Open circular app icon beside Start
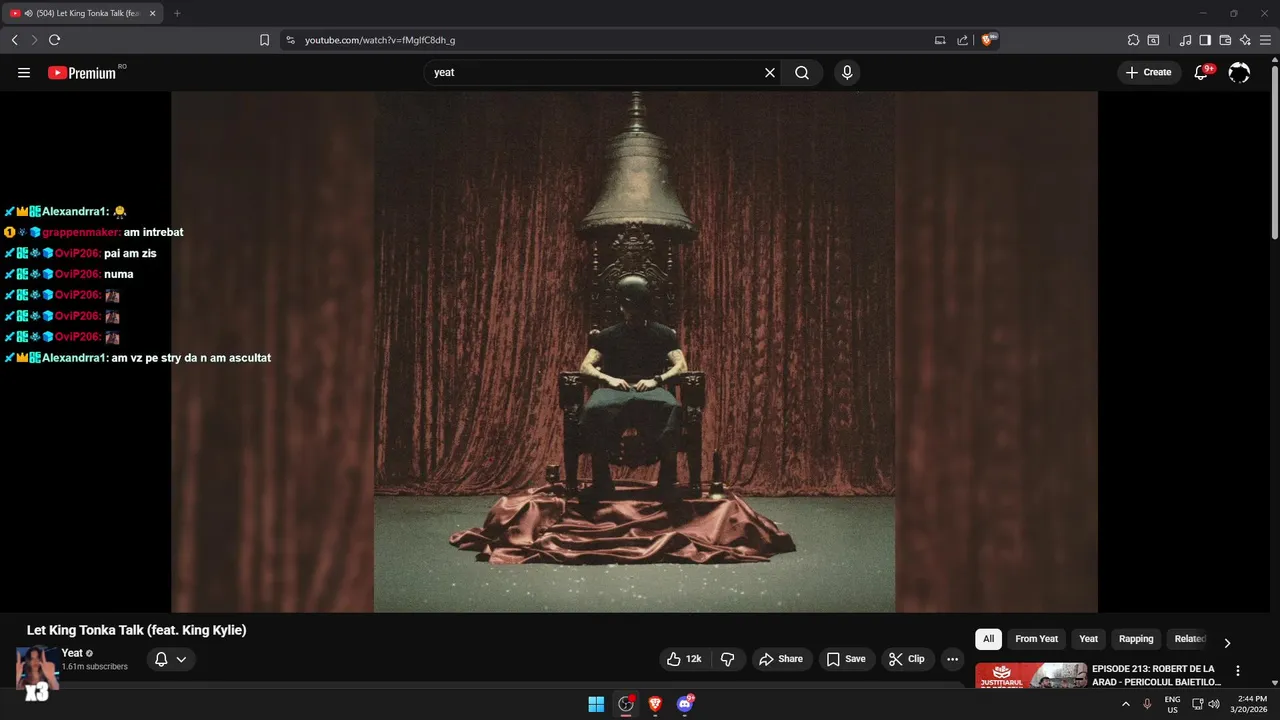 point(626,704)
